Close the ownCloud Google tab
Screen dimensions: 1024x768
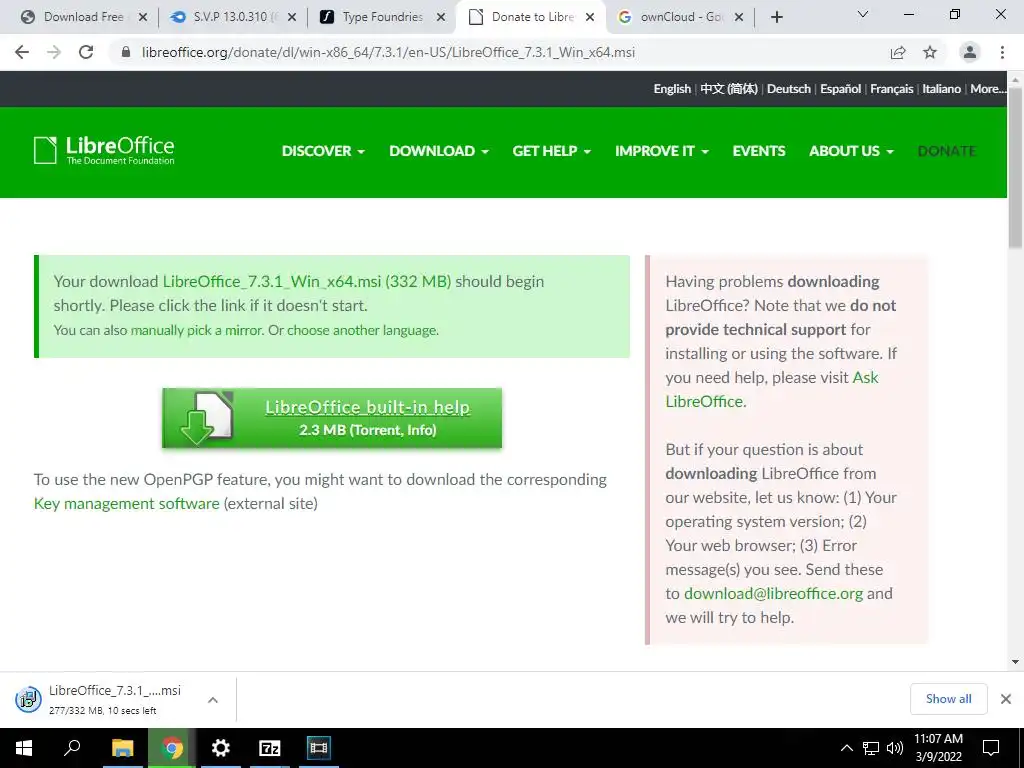coord(739,17)
